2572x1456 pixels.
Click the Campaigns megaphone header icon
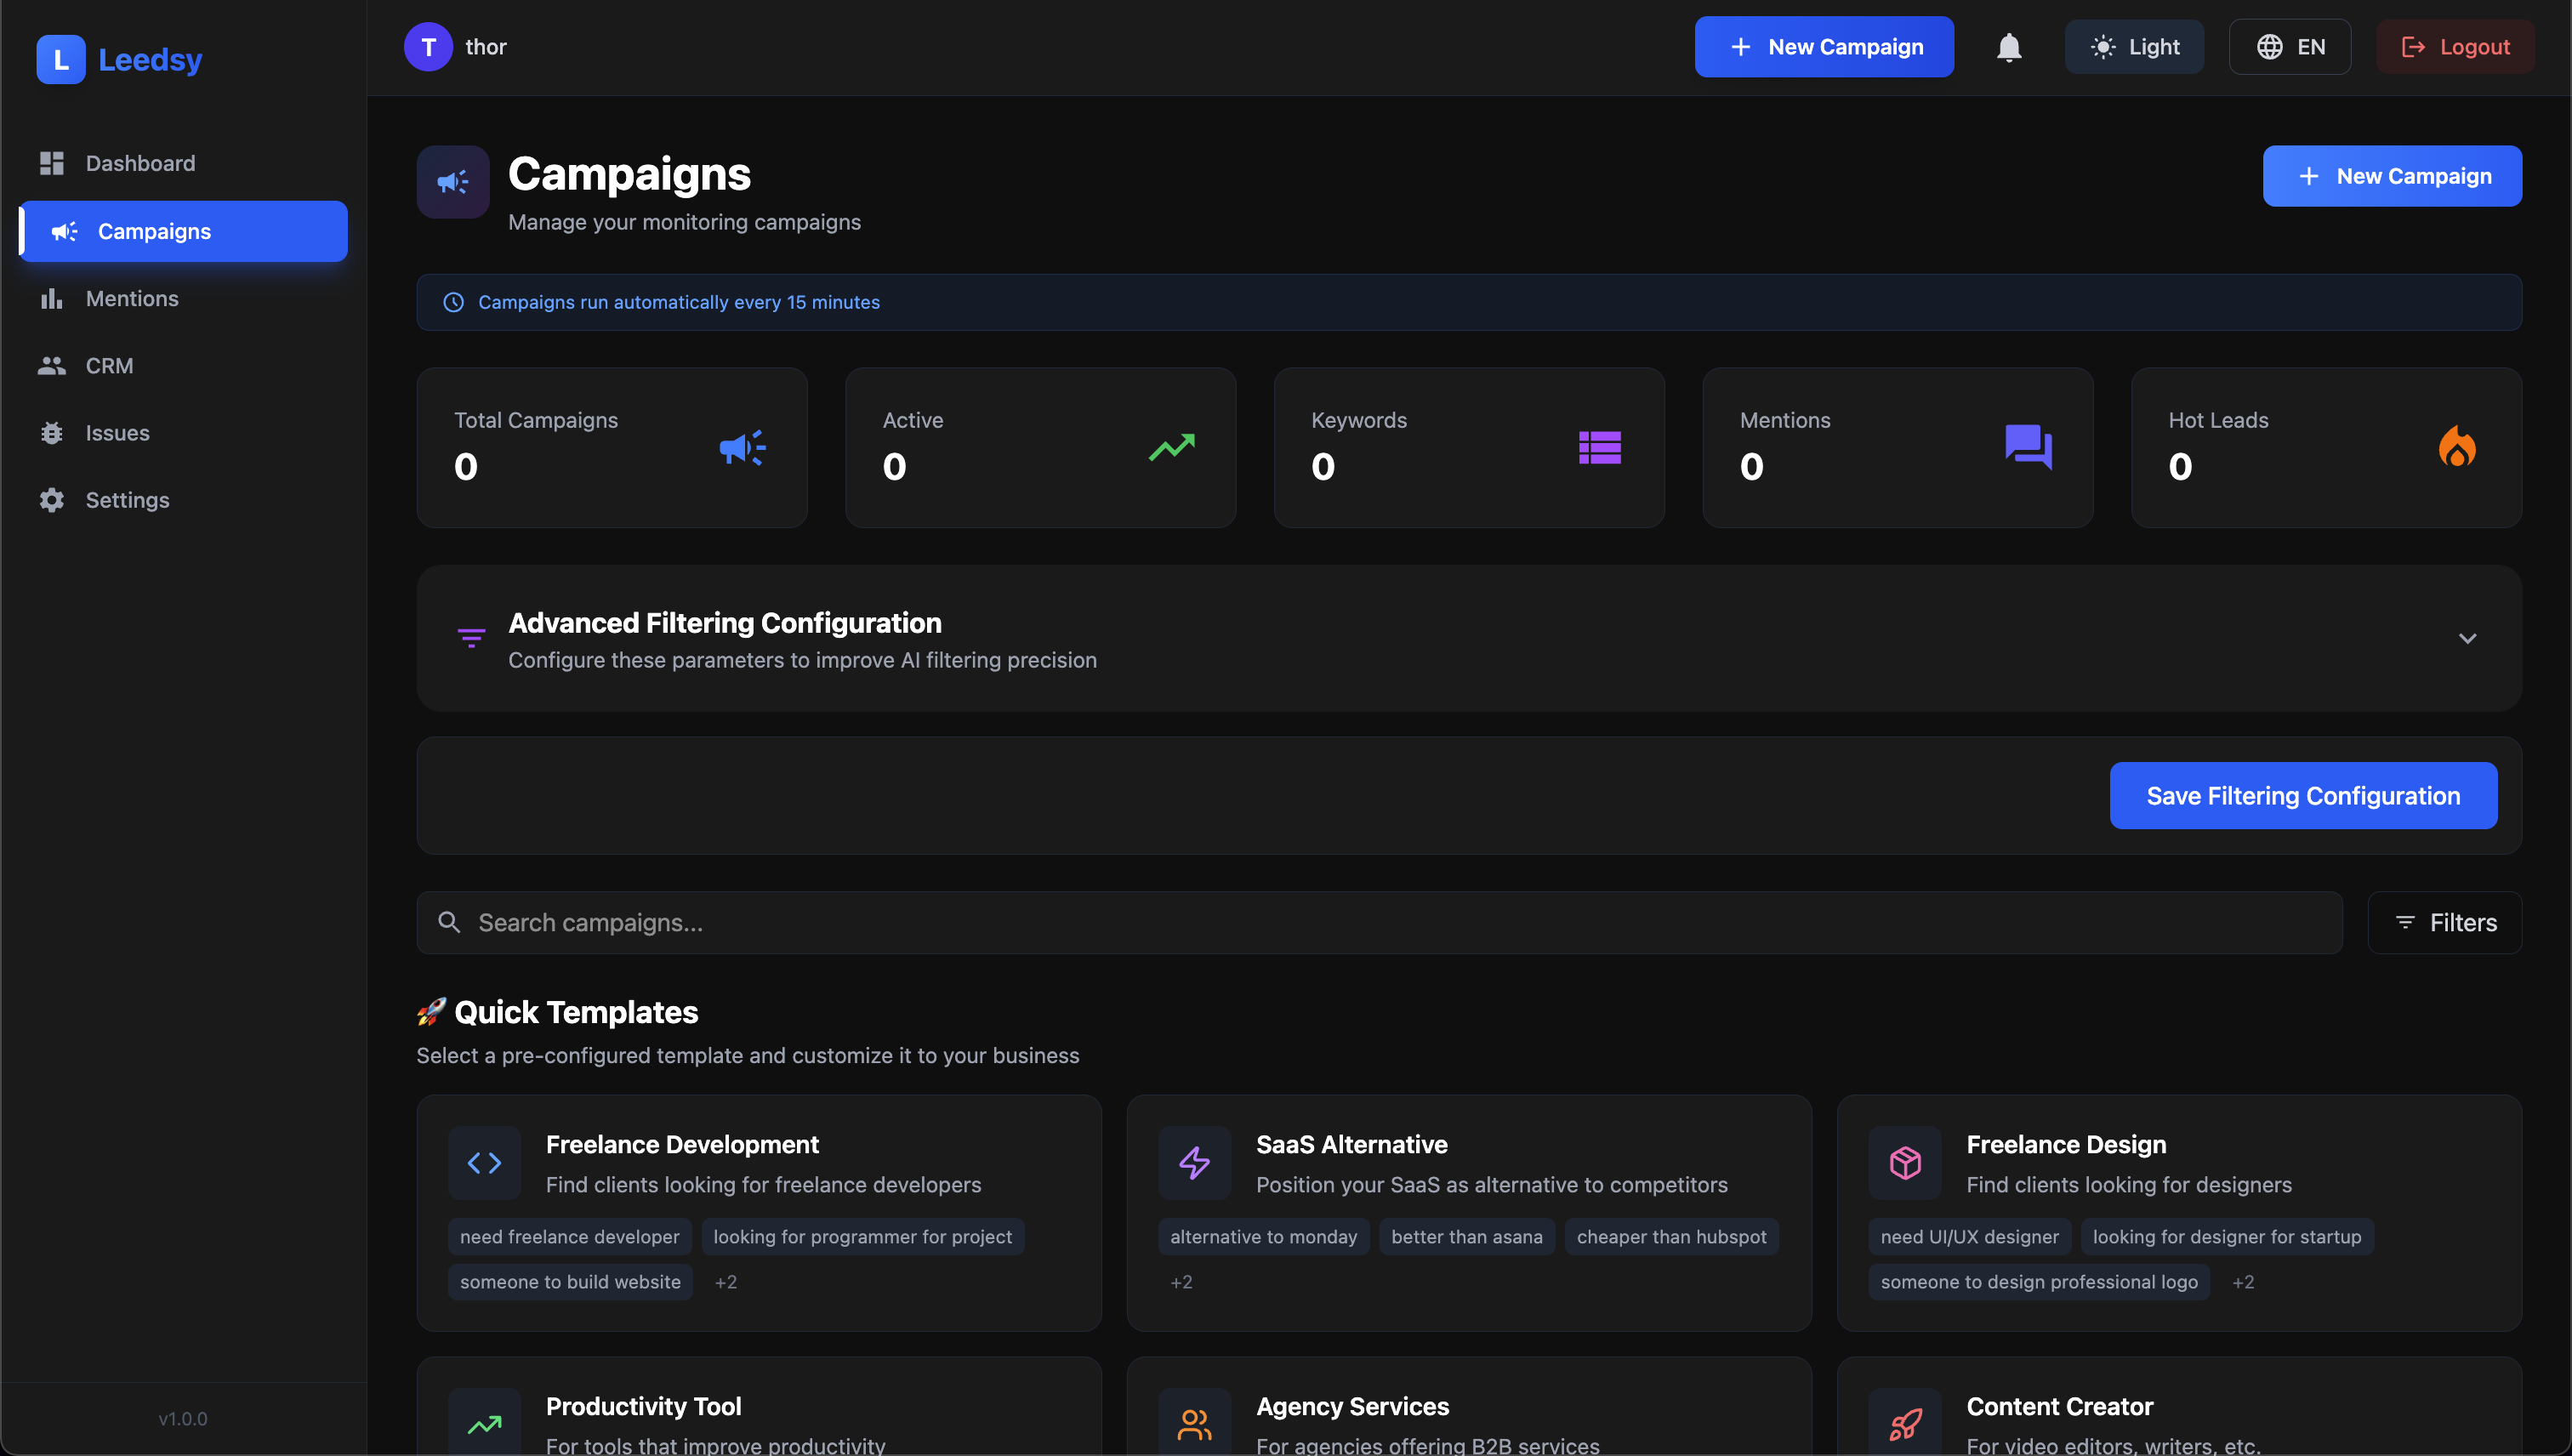pos(452,181)
